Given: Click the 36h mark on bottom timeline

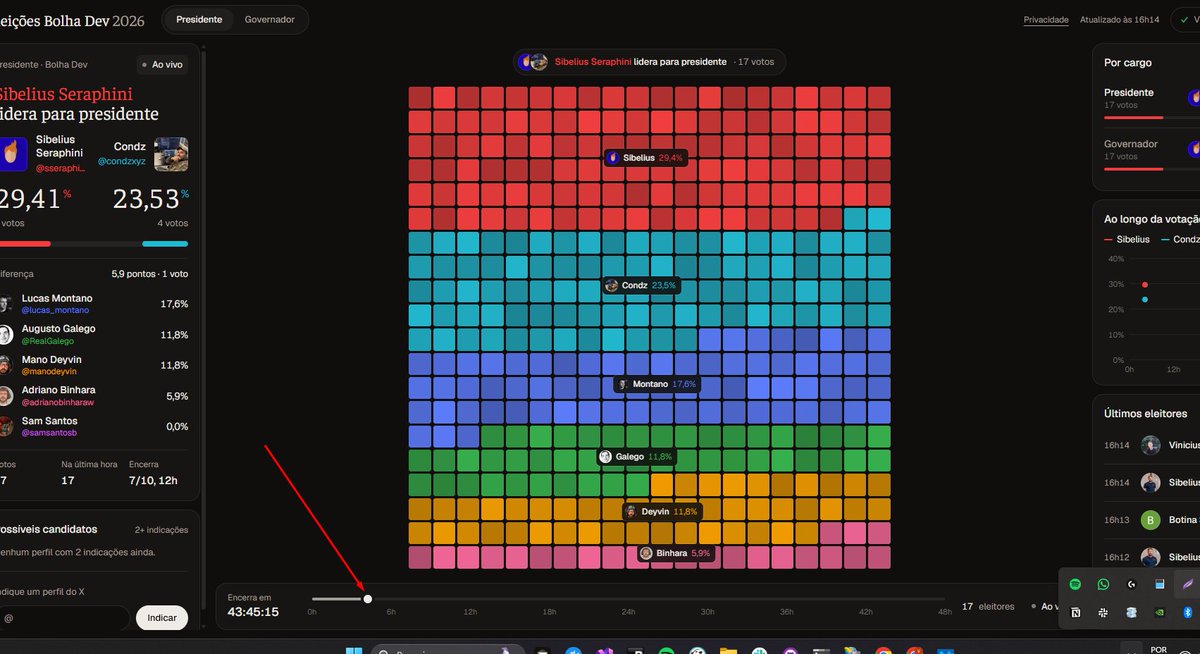Looking at the screenshot, I should 787,610.
